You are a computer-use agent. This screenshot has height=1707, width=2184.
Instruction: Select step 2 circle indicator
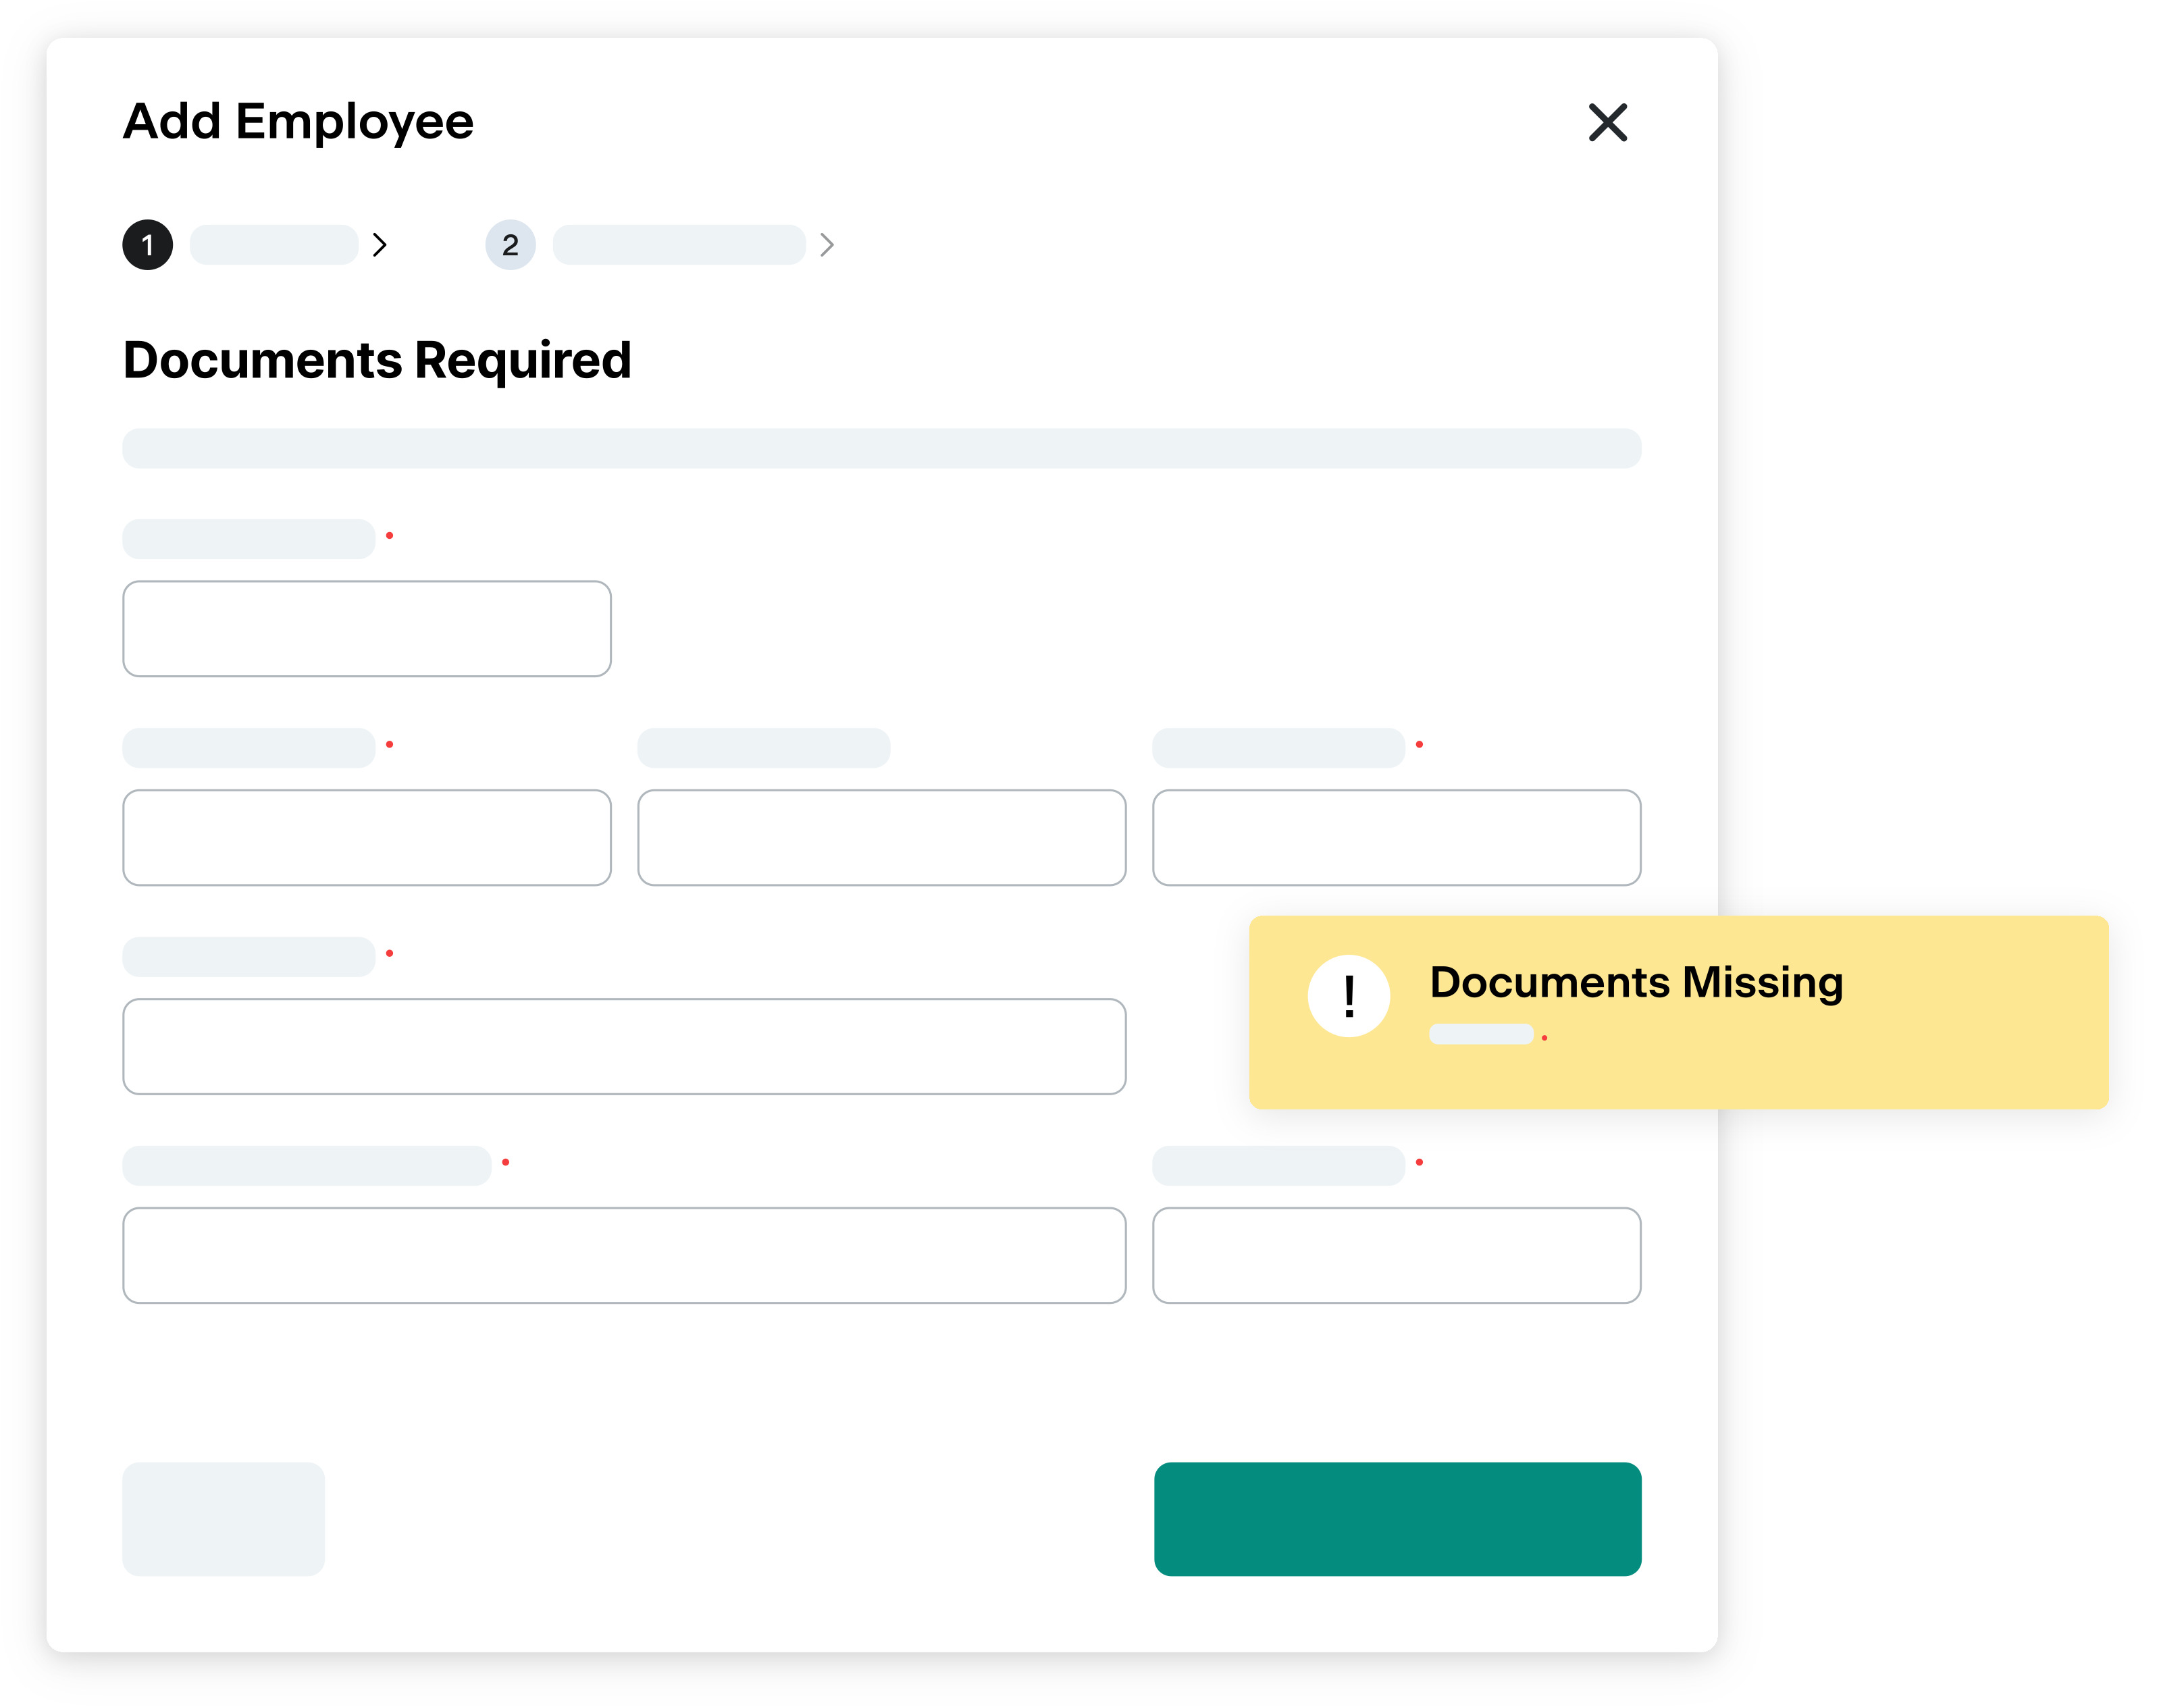pos(510,245)
